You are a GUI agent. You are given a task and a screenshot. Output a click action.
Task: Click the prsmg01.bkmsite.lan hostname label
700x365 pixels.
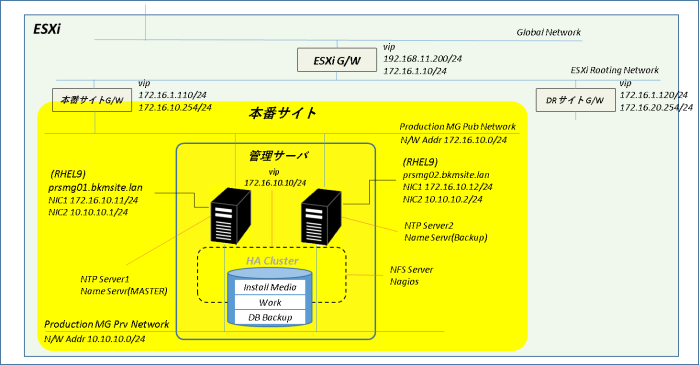click(x=96, y=187)
